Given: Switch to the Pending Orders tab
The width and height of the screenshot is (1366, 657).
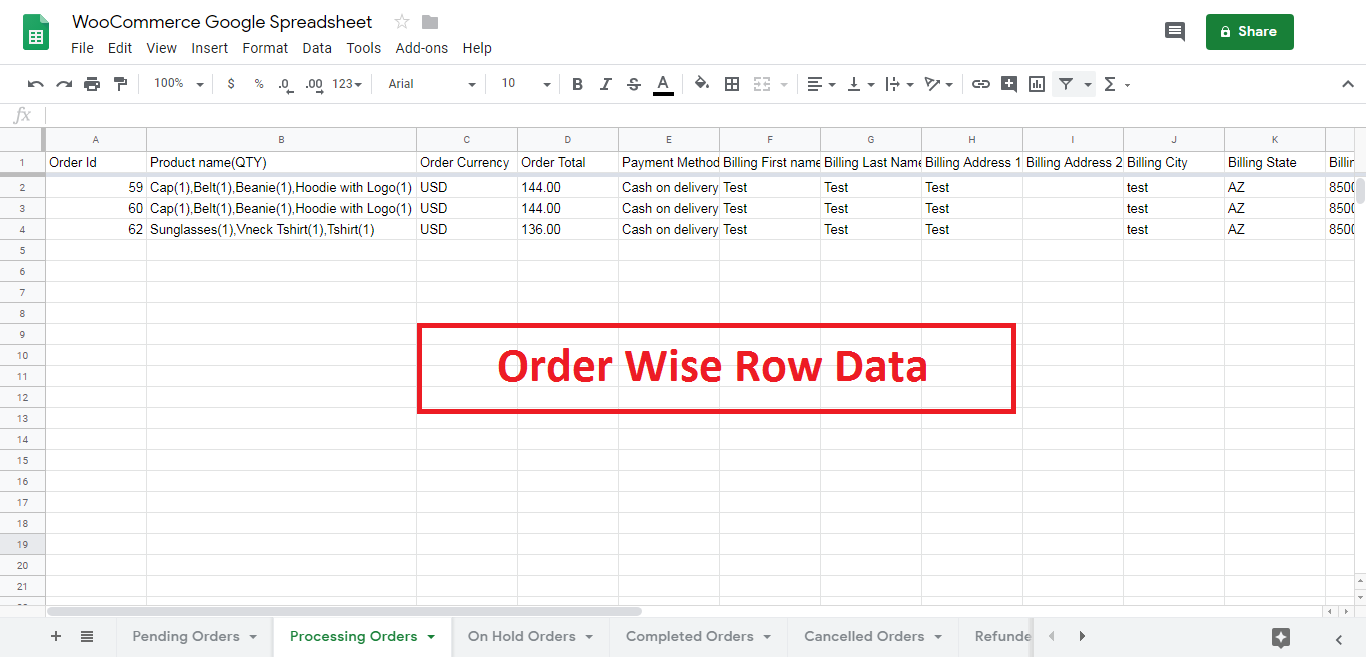Looking at the screenshot, I should (x=186, y=636).
